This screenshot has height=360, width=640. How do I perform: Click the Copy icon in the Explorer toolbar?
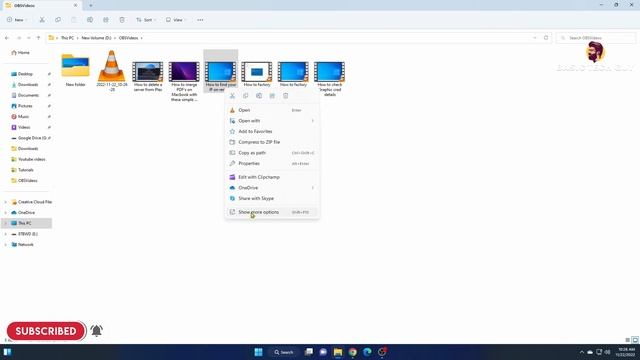point(58,20)
